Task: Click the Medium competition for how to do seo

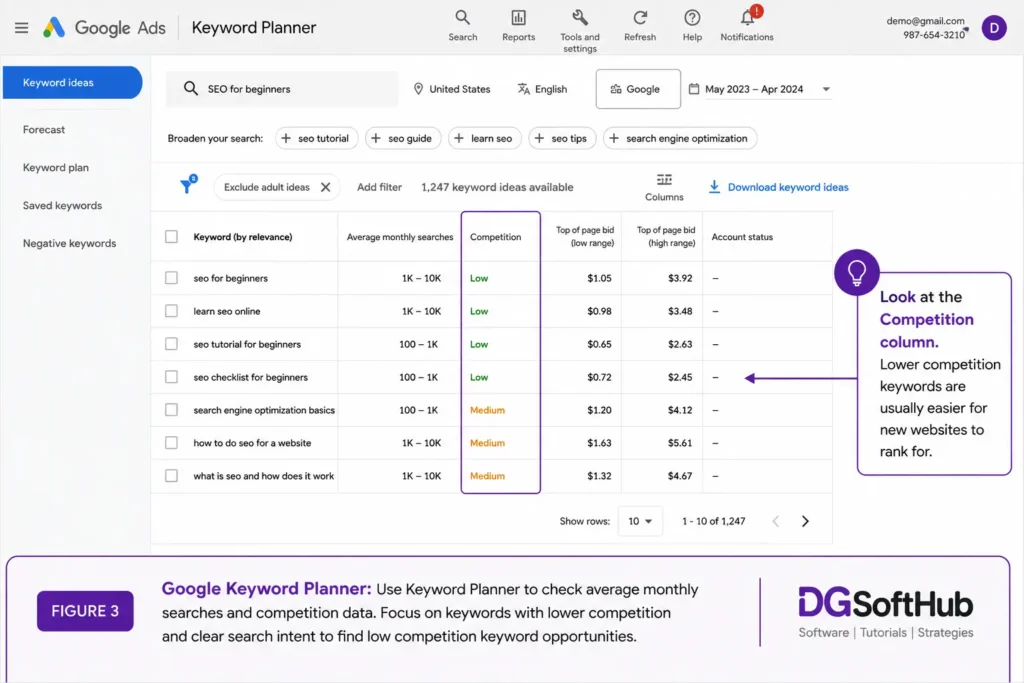Action: (x=487, y=443)
